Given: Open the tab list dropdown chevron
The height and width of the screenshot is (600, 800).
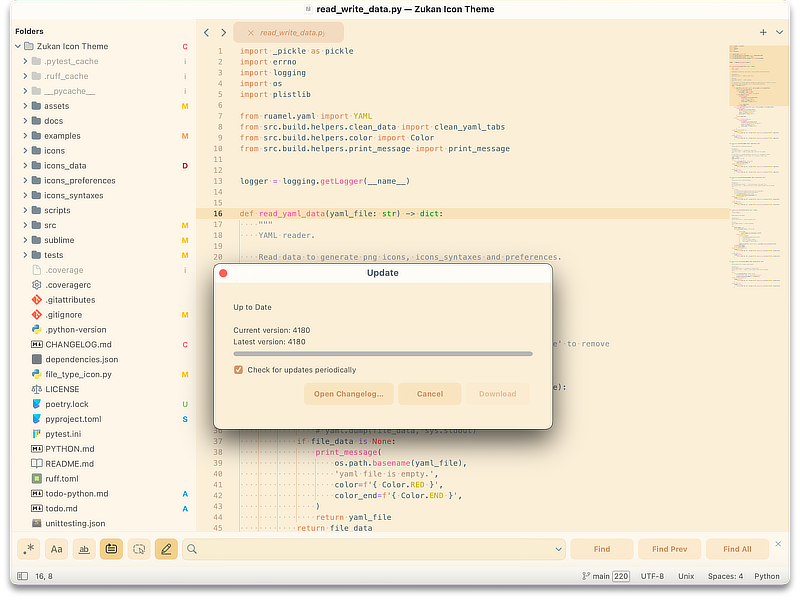Looking at the screenshot, I should pos(780,32).
